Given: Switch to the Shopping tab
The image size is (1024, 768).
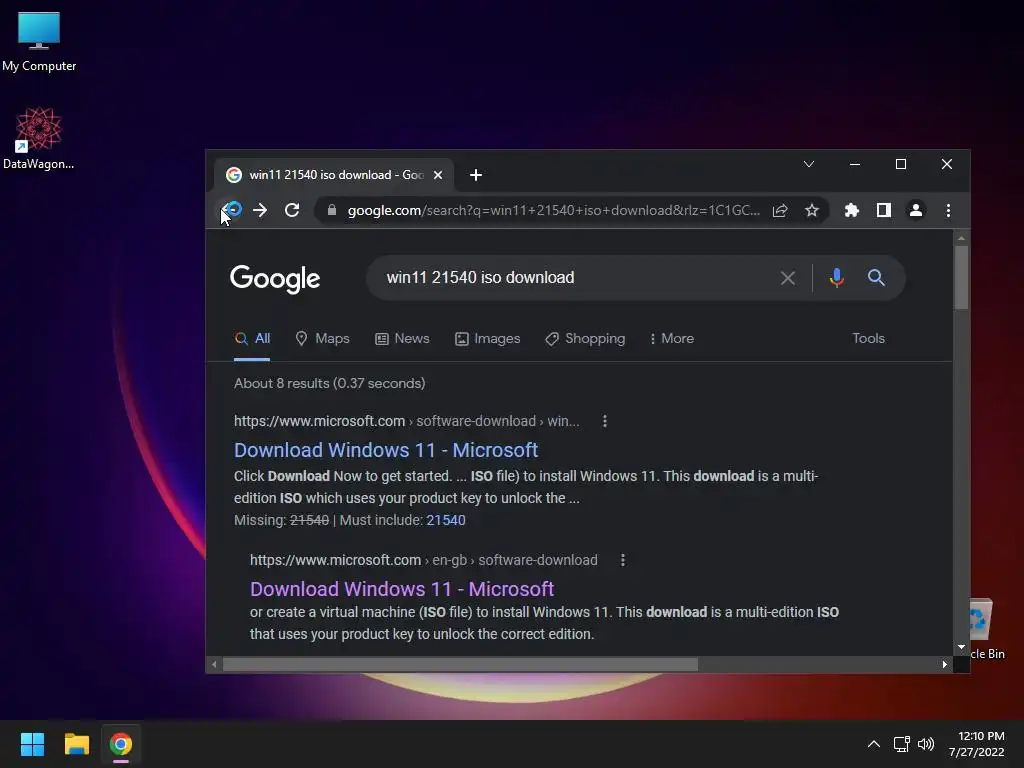Looking at the screenshot, I should click(x=585, y=338).
